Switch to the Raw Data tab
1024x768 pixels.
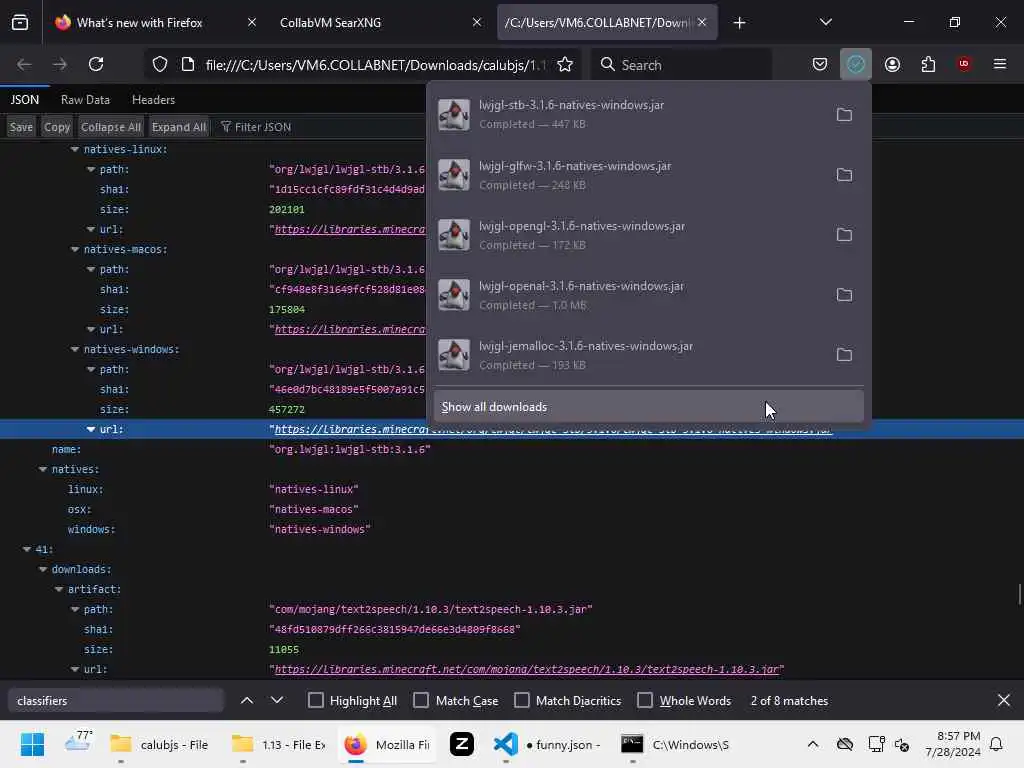tap(85, 99)
